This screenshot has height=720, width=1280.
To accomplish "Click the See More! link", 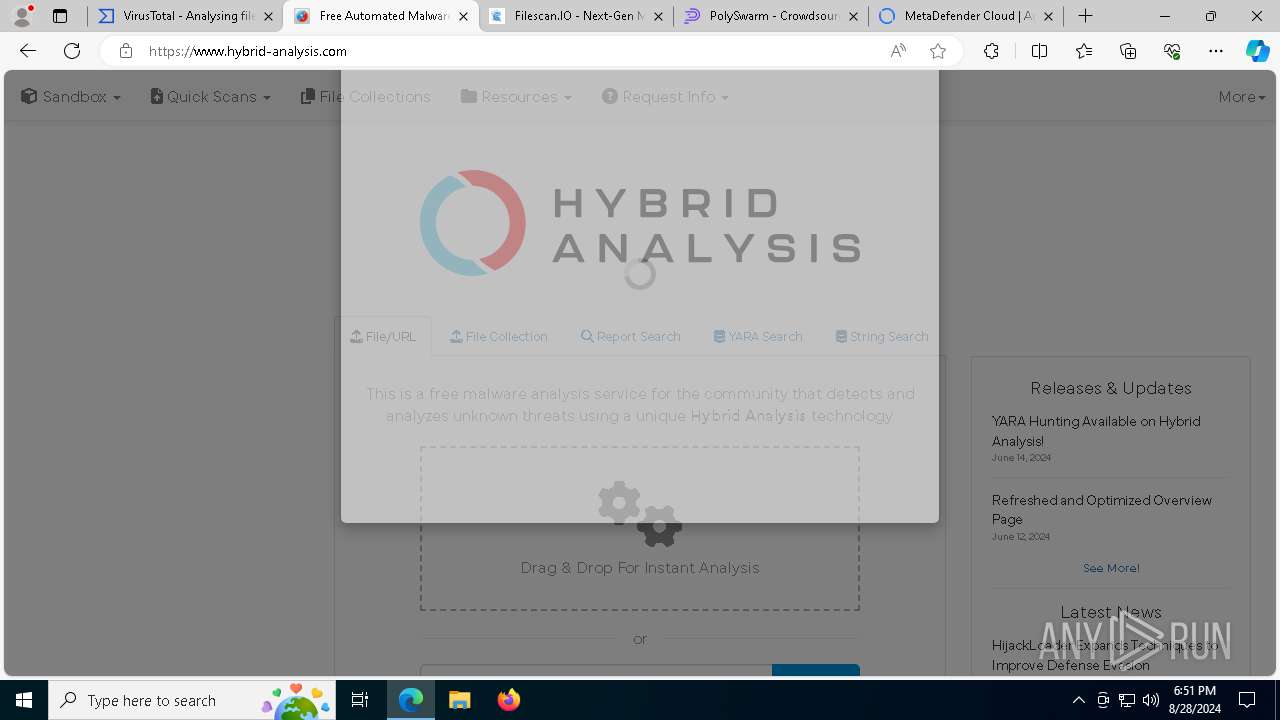I will point(1111,568).
